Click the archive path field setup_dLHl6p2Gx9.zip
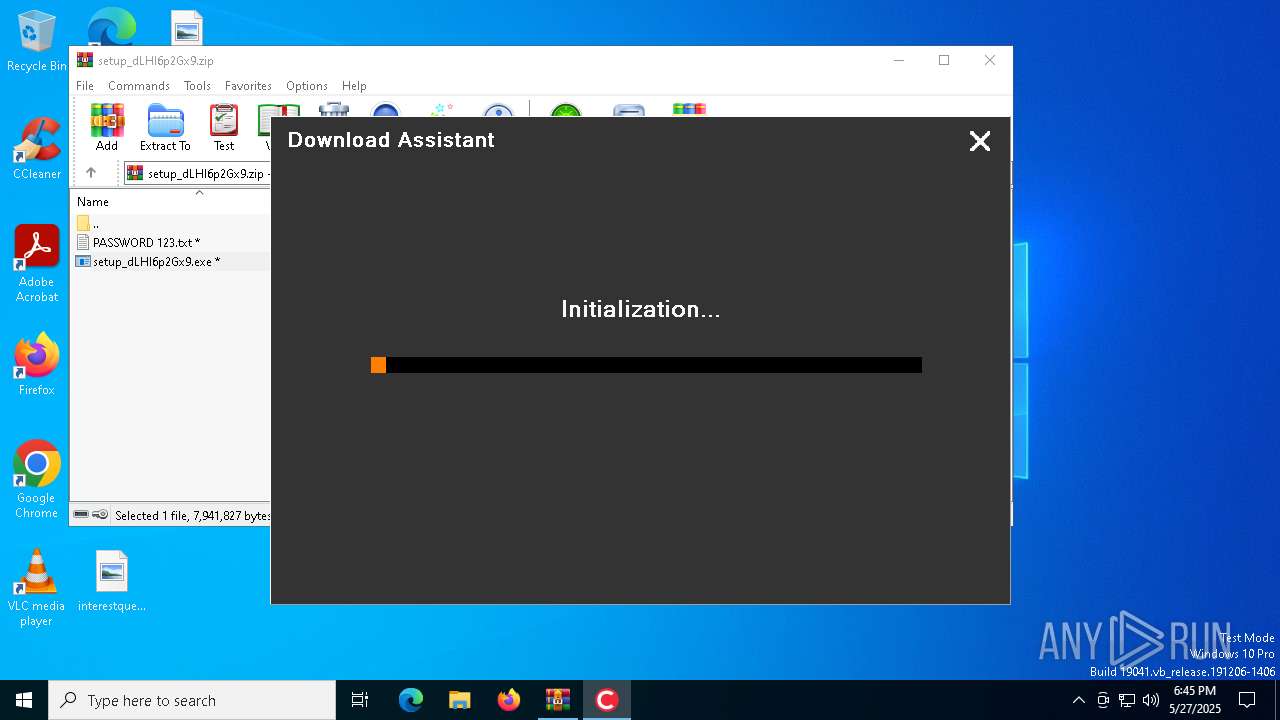1280x720 pixels. click(197, 173)
